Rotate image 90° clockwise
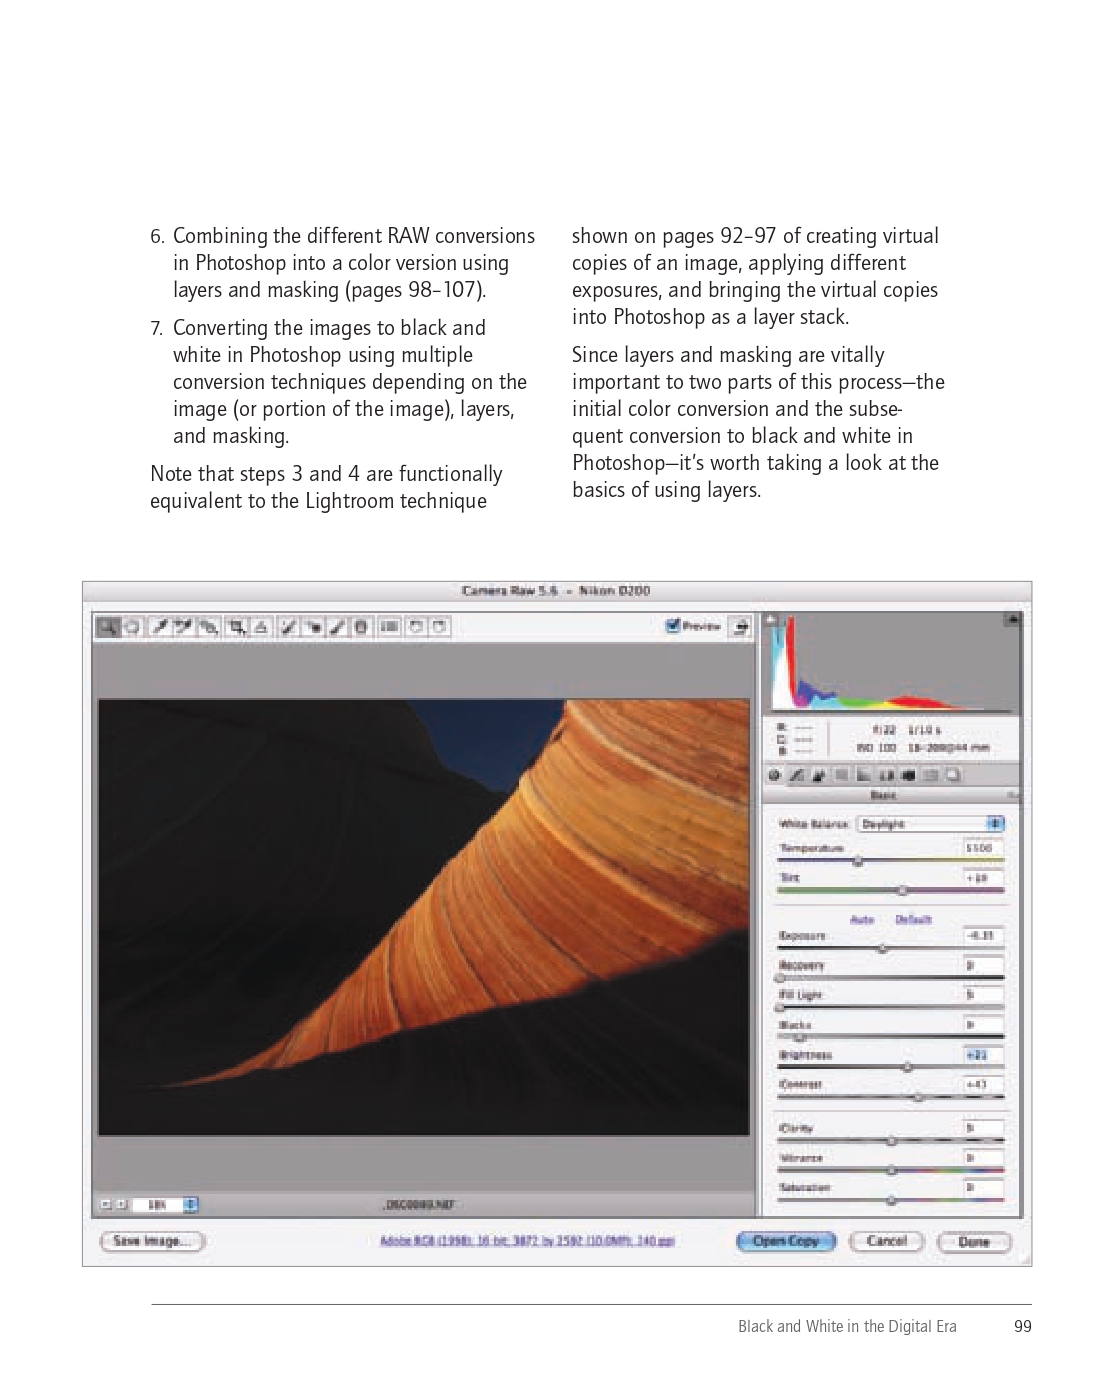 coord(439,627)
